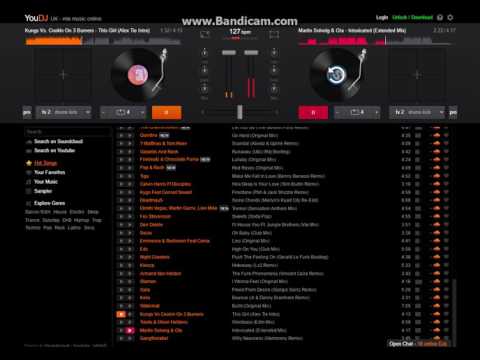Click the icon left of the 127 bpm display
Screen dimensions: 480x360
click(205, 34)
